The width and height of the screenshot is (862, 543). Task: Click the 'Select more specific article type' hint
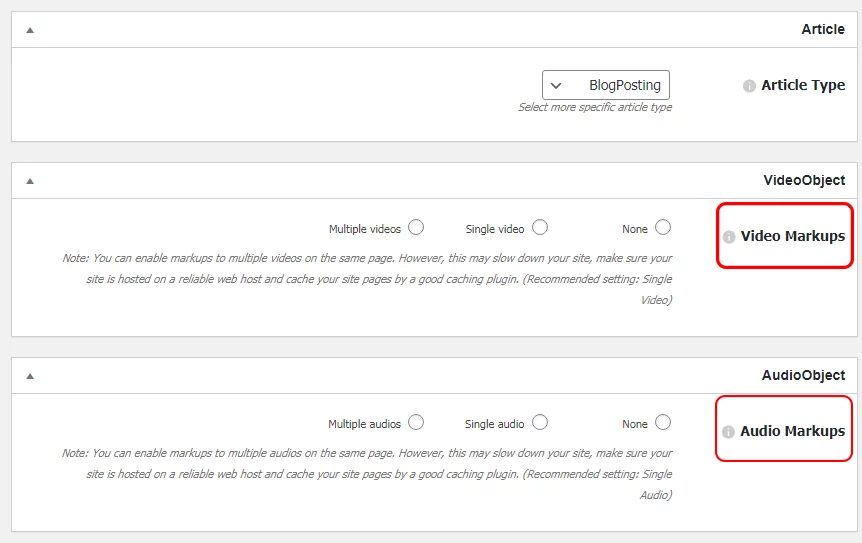[x=595, y=107]
